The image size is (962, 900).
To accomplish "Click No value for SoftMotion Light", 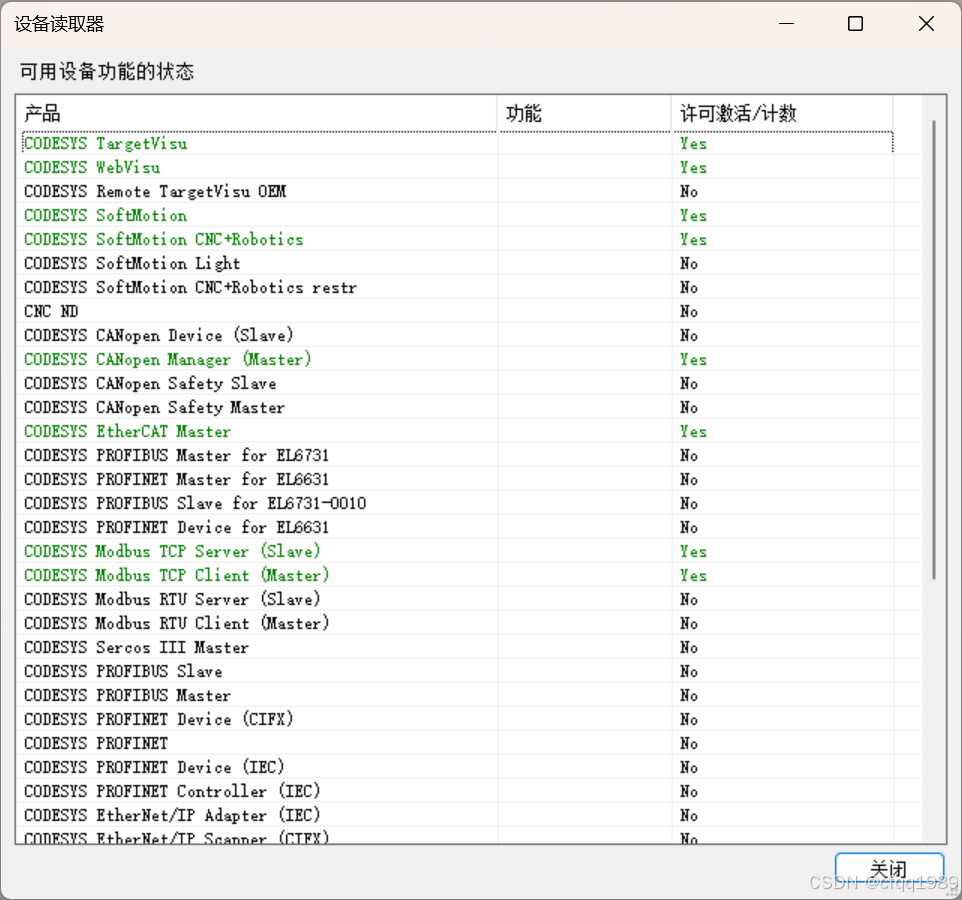I will coord(689,263).
